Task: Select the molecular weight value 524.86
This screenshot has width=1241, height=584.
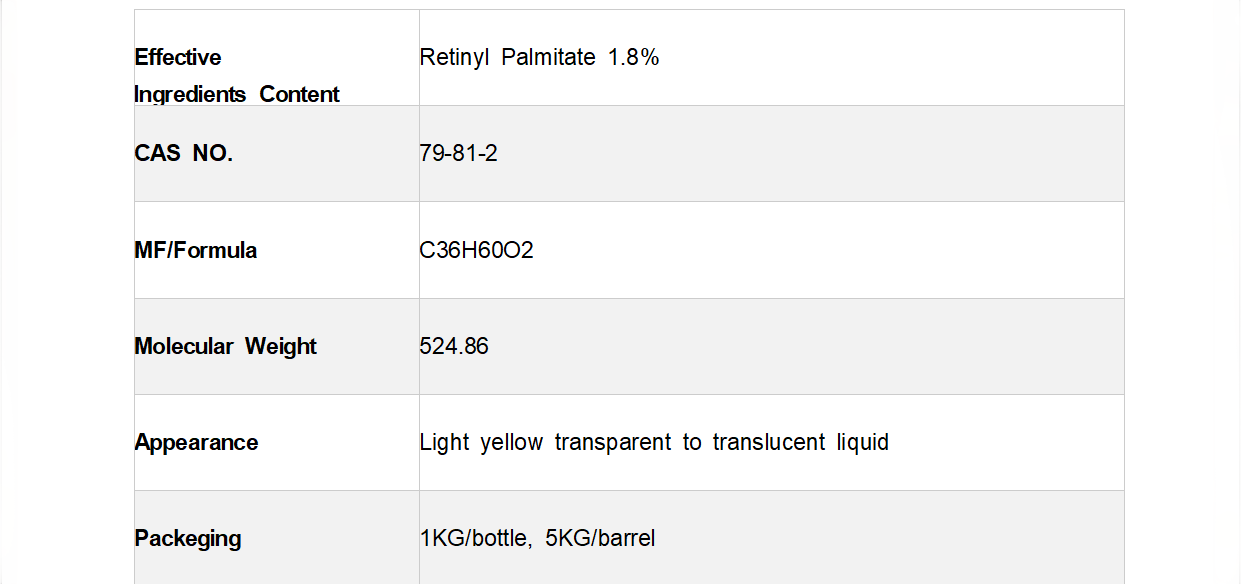Action: coord(454,346)
